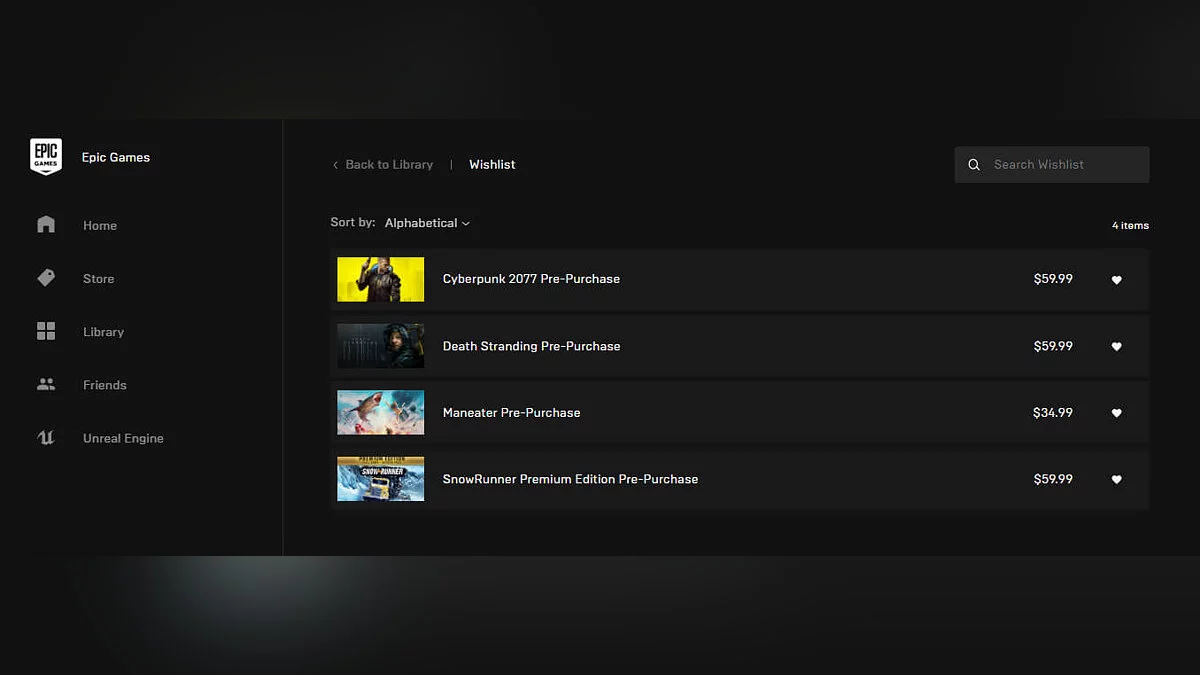Open Cyberpunk 2077 Pre-Purchase title
Viewport: 1200px width, 675px height.
531,279
